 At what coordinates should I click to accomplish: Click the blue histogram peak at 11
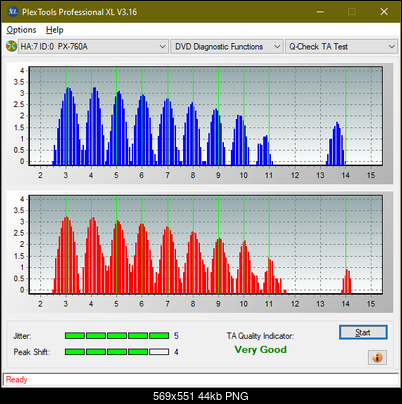click(x=265, y=150)
